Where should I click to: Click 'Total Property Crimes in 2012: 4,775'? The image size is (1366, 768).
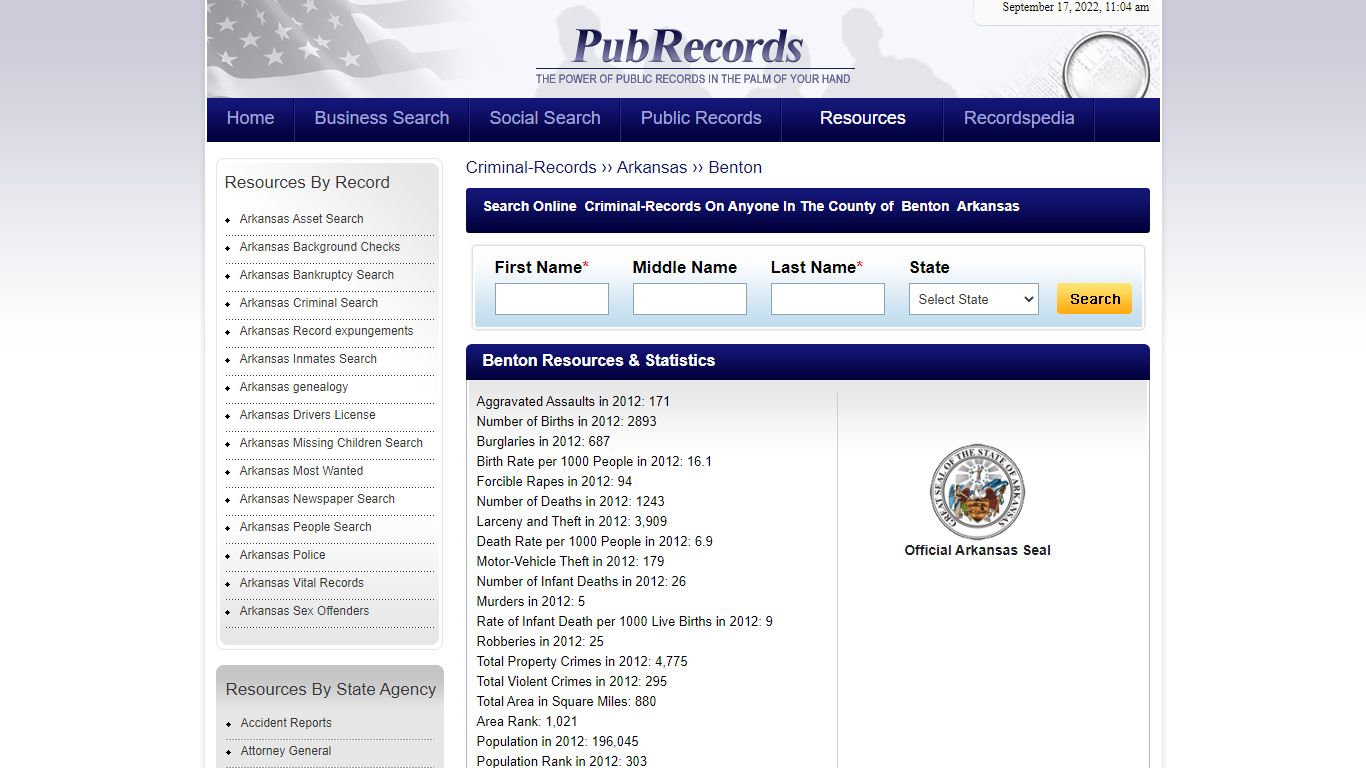click(x=582, y=661)
